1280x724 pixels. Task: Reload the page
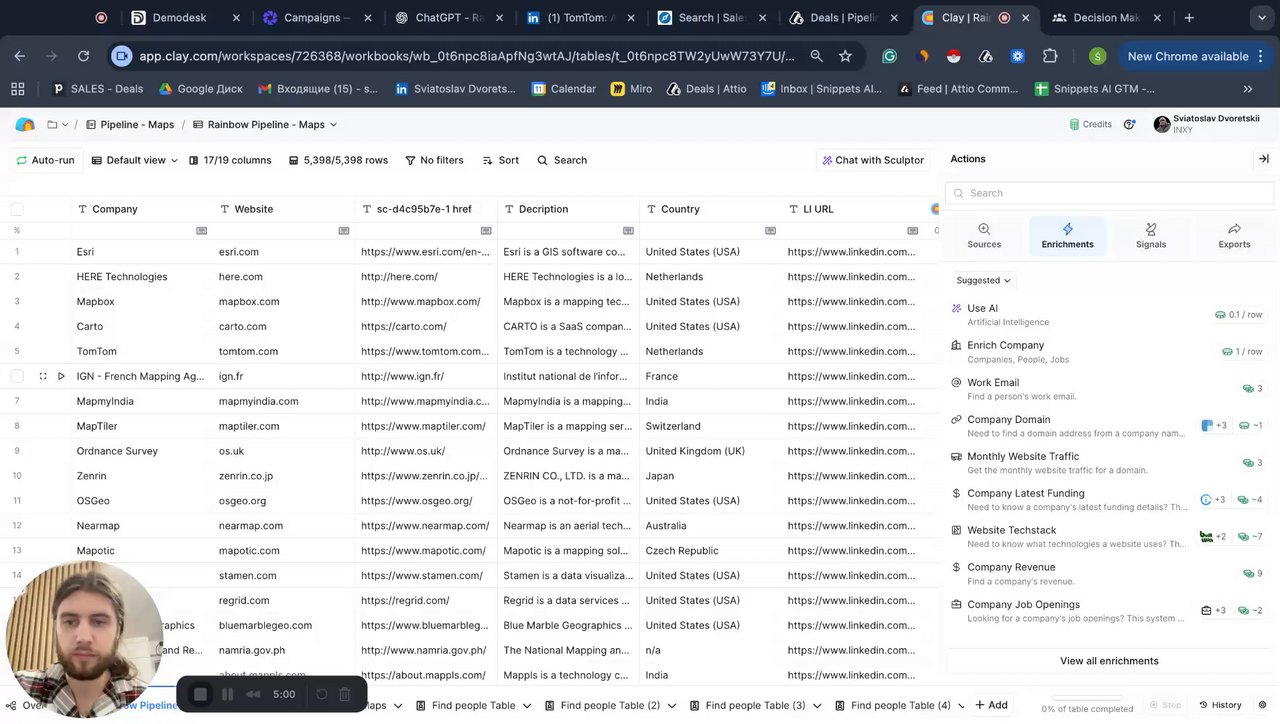[x=83, y=56]
